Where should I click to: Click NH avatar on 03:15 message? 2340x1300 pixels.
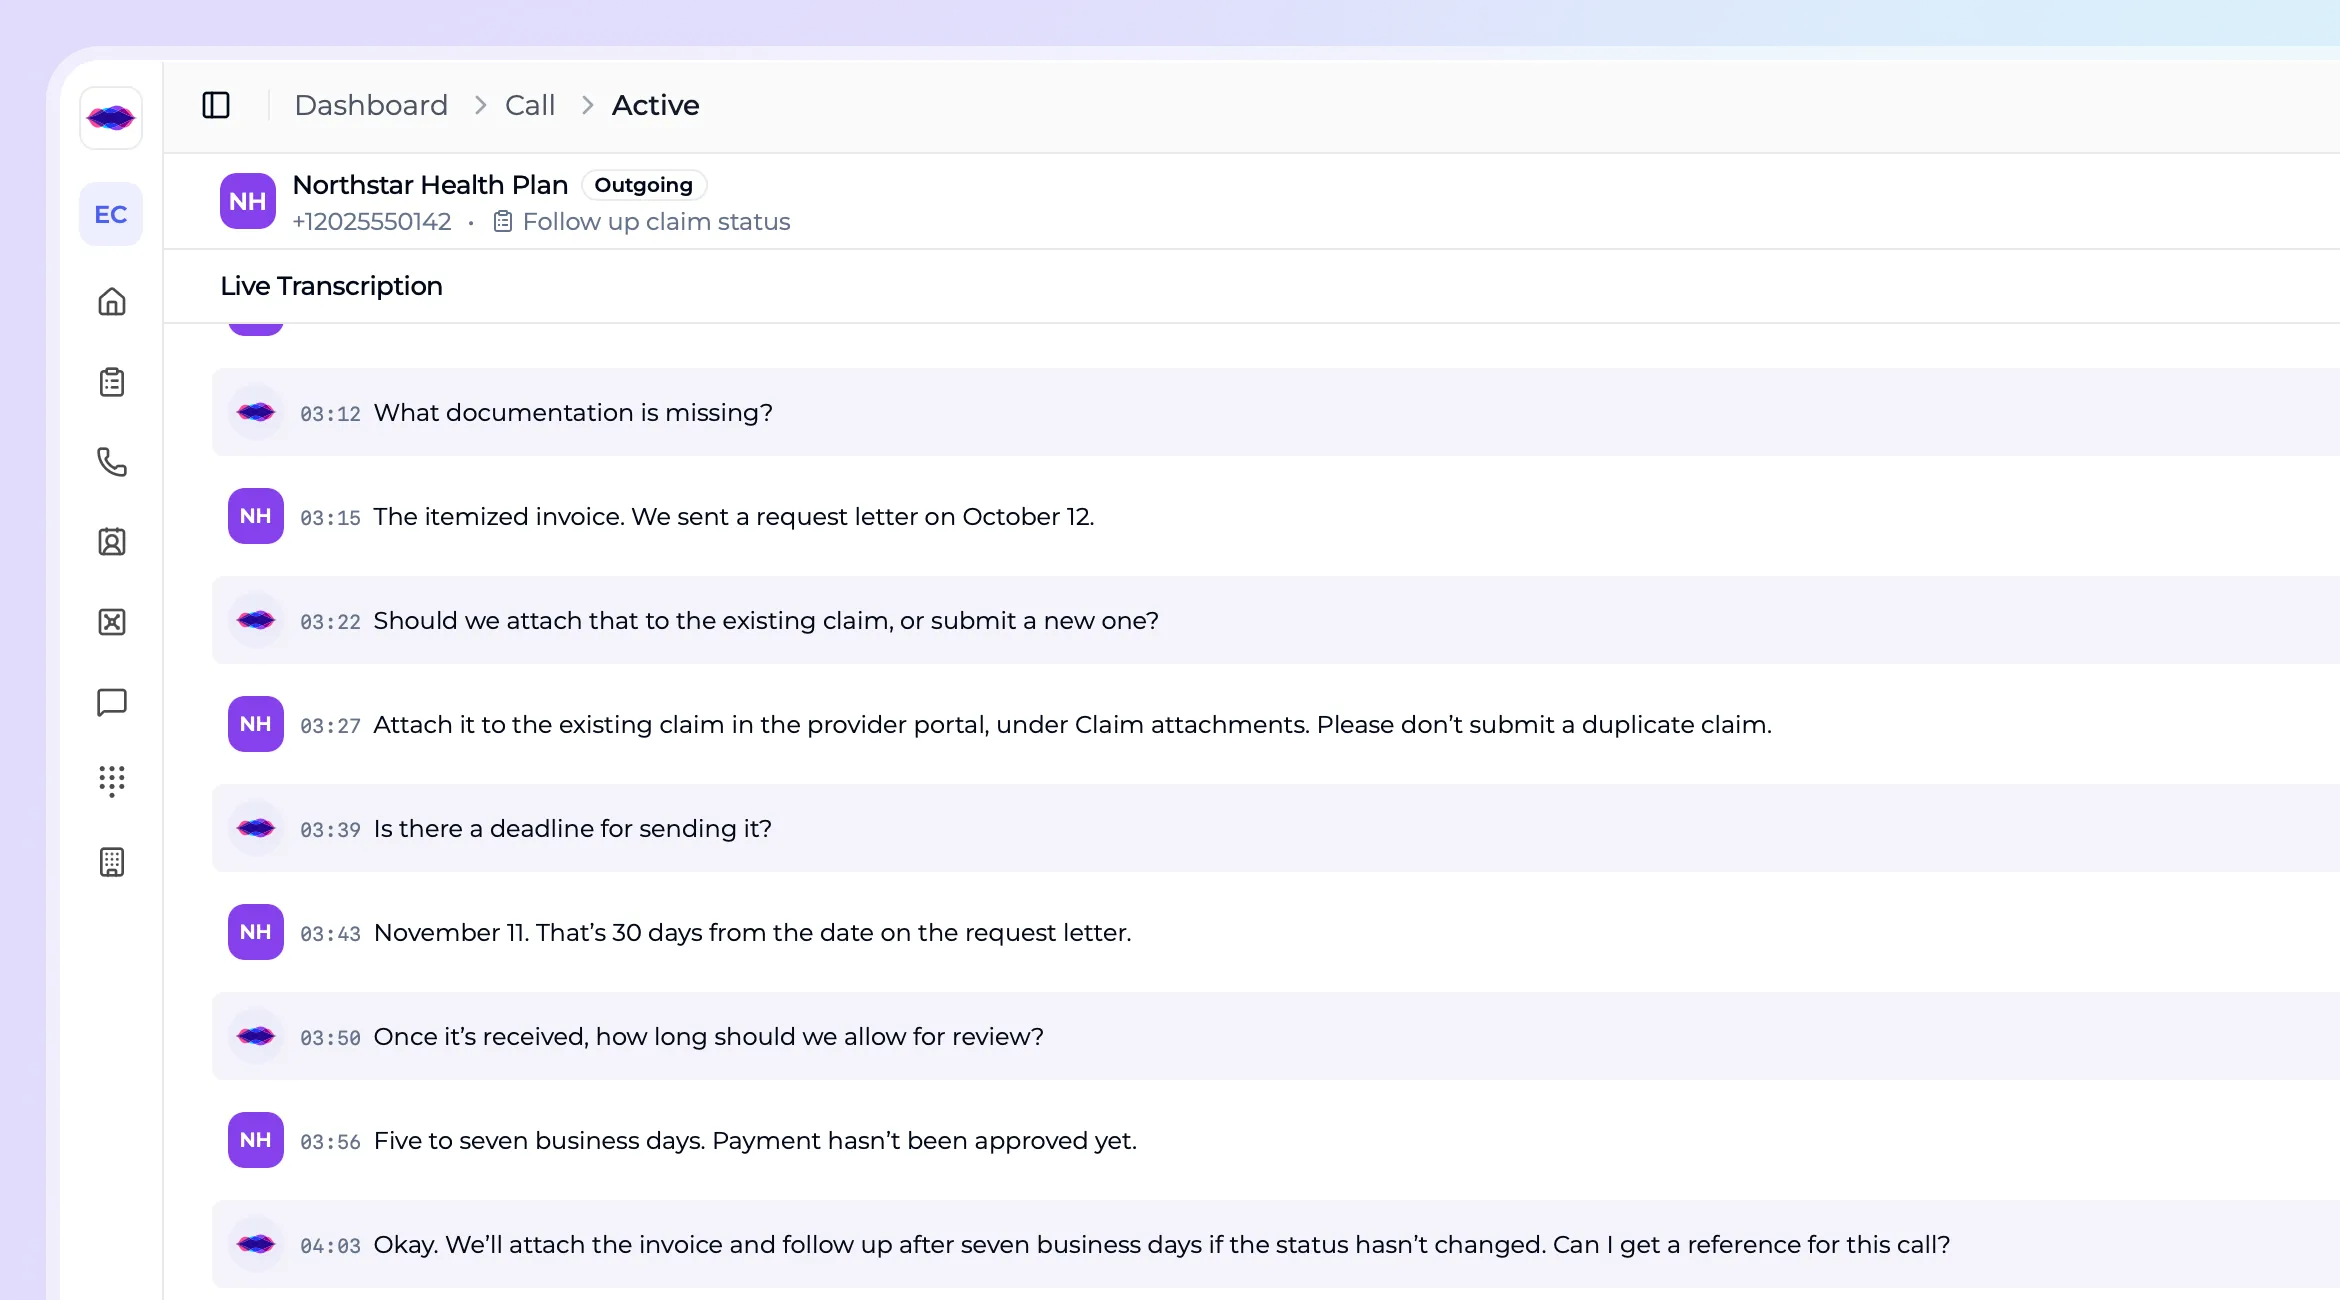pos(256,516)
